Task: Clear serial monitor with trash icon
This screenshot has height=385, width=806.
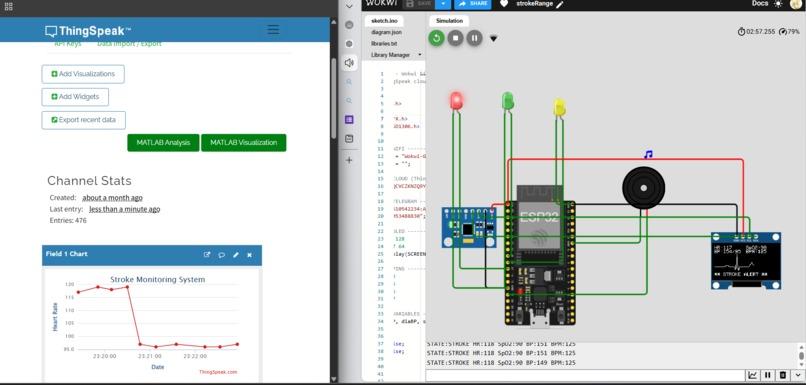Action: coord(783,376)
